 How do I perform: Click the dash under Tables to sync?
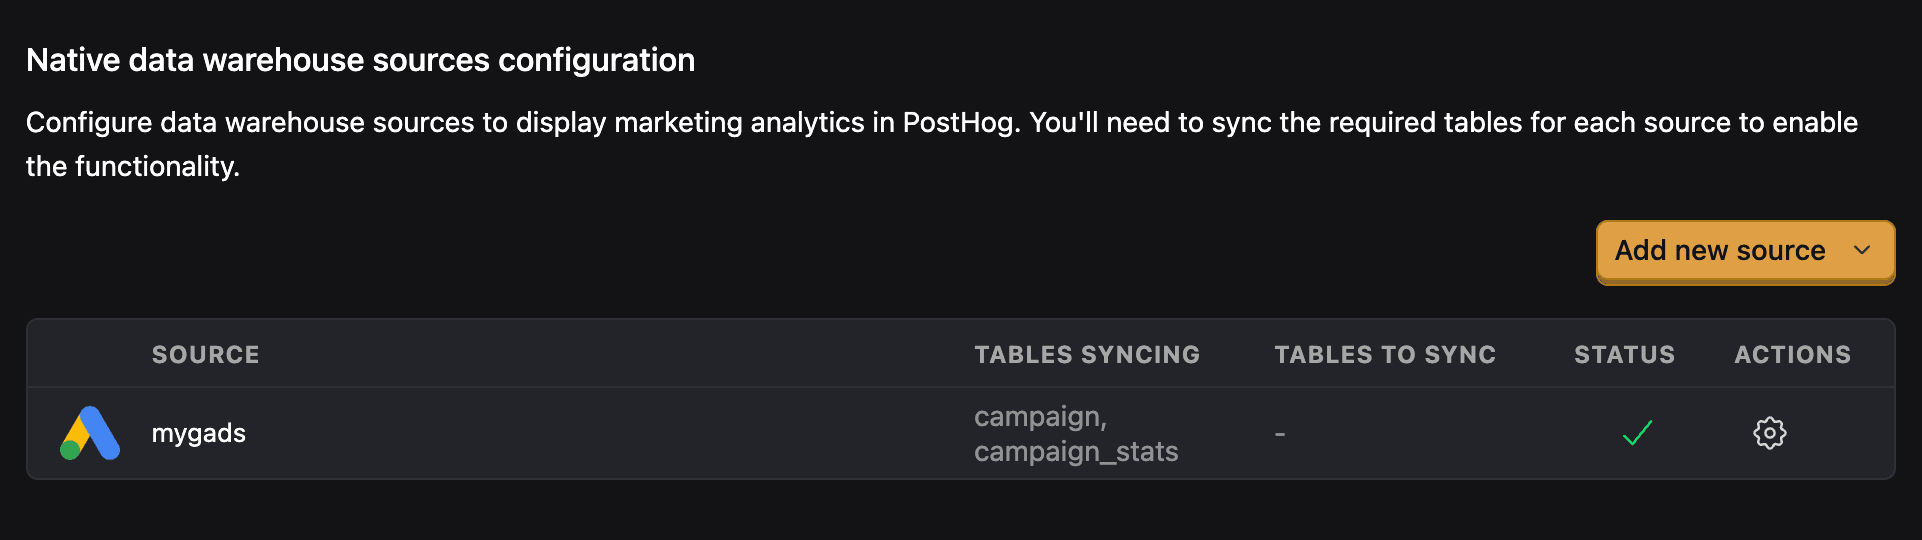(x=1280, y=434)
